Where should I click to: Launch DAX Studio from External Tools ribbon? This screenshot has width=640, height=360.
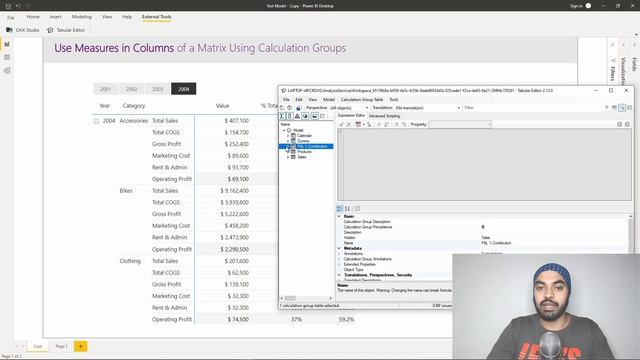point(23,30)
